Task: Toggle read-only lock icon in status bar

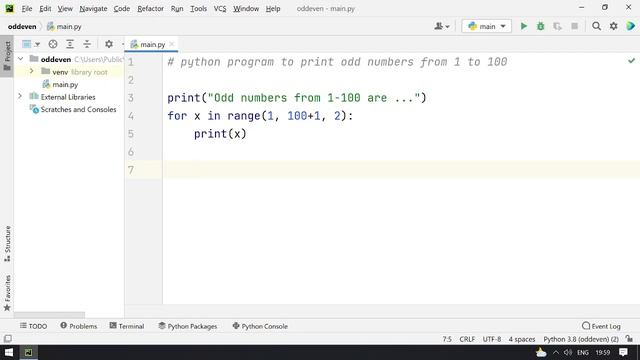Action: pyautogui.click(x=629, y=339)
